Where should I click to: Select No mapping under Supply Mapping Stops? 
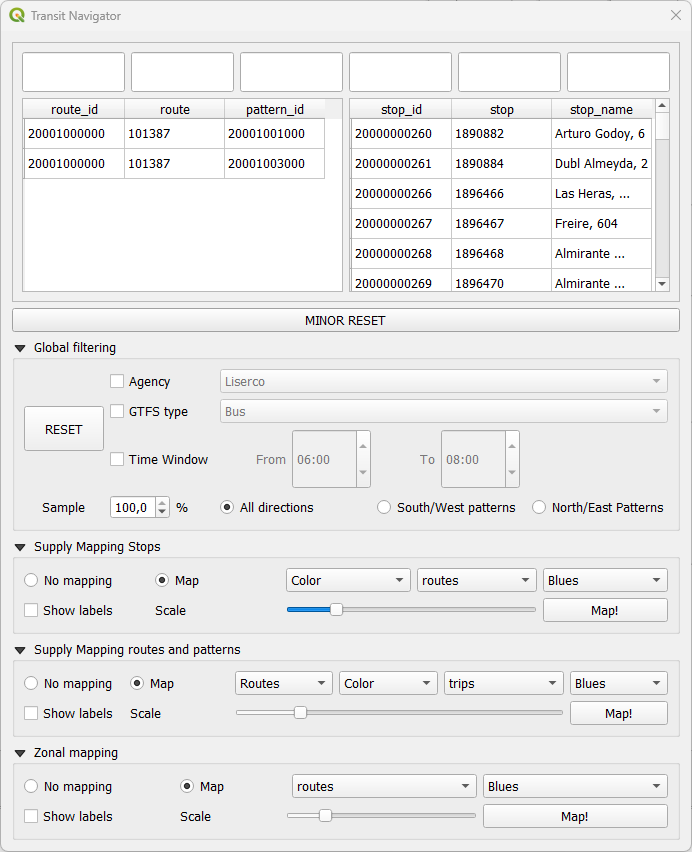31,580
